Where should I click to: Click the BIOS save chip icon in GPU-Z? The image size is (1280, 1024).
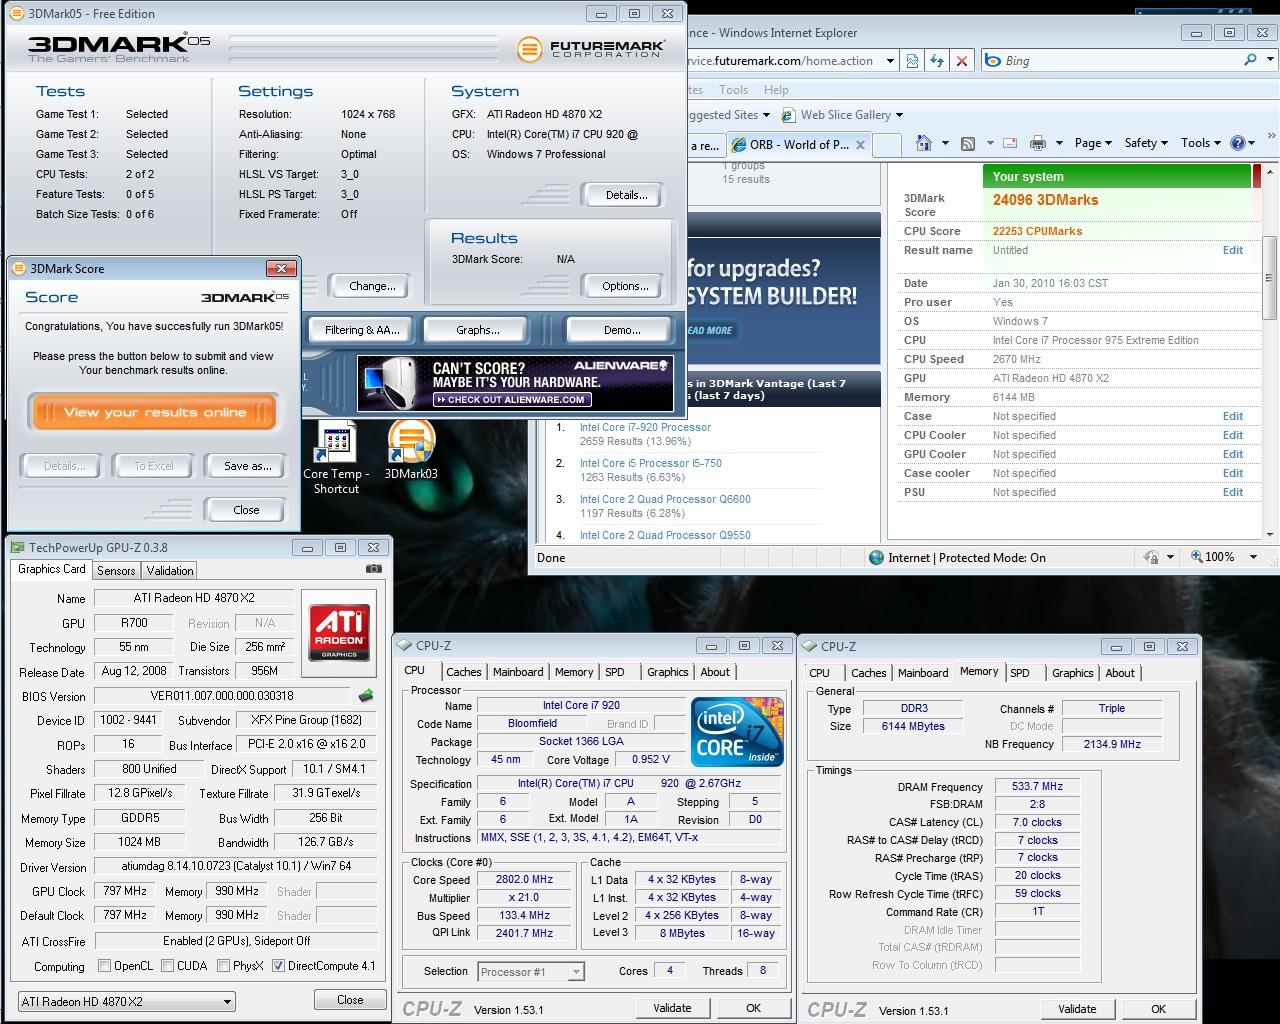[366, 696]
